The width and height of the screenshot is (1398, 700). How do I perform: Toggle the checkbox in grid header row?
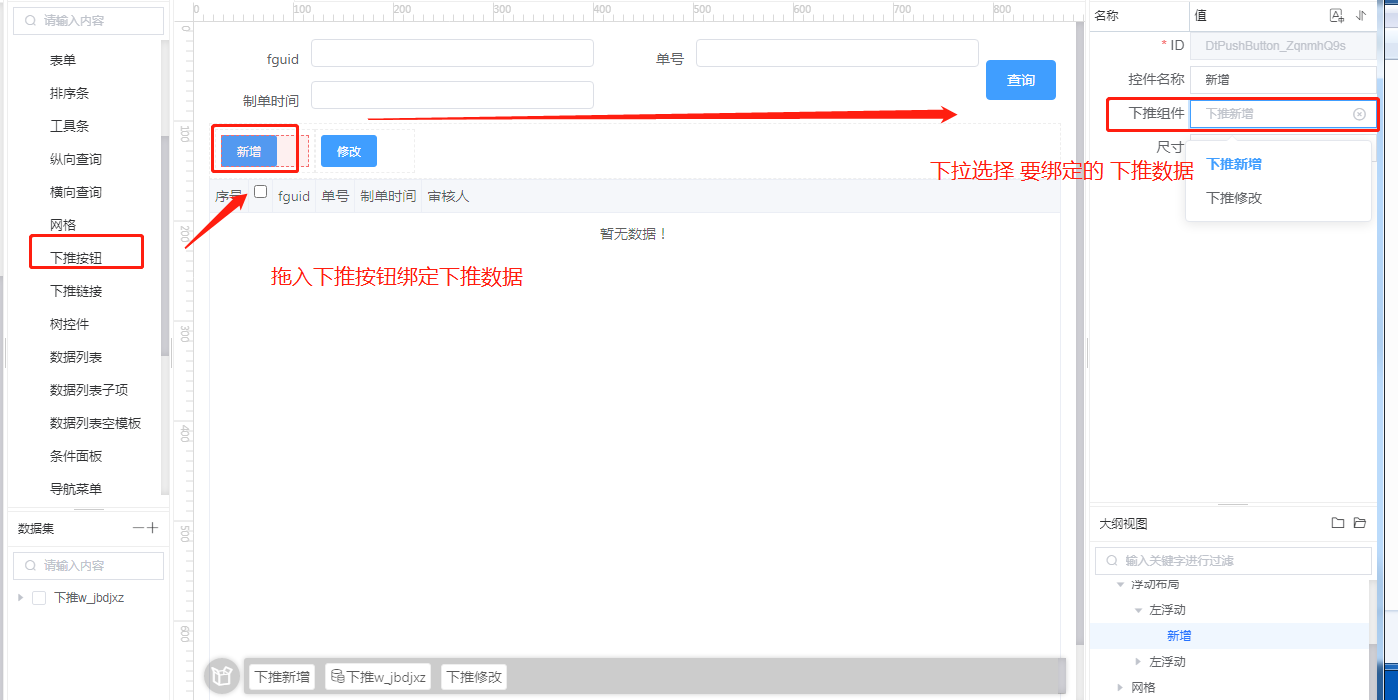pos(261,192)
